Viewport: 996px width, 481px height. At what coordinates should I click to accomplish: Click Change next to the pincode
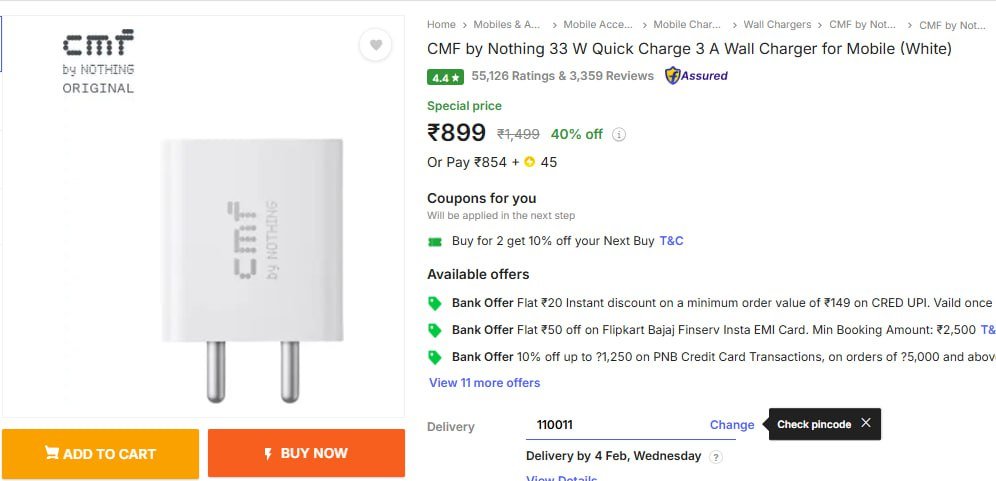(732, 425)
